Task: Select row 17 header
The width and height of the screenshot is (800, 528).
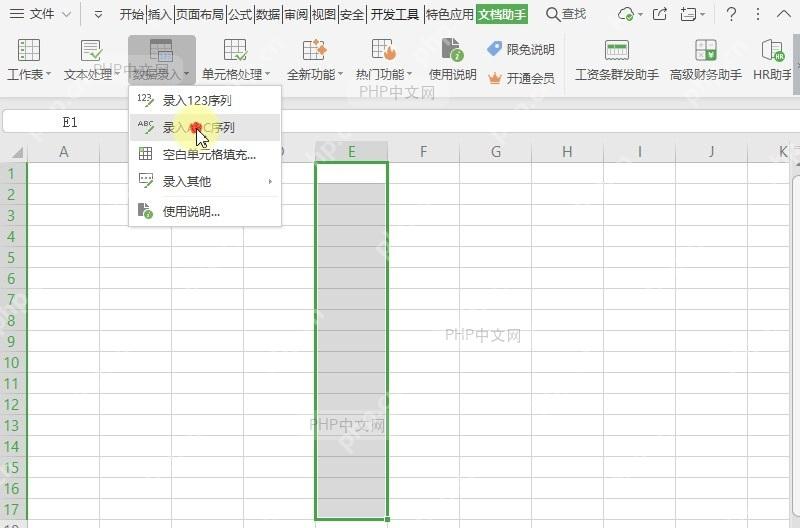Action: click(12, 510)
